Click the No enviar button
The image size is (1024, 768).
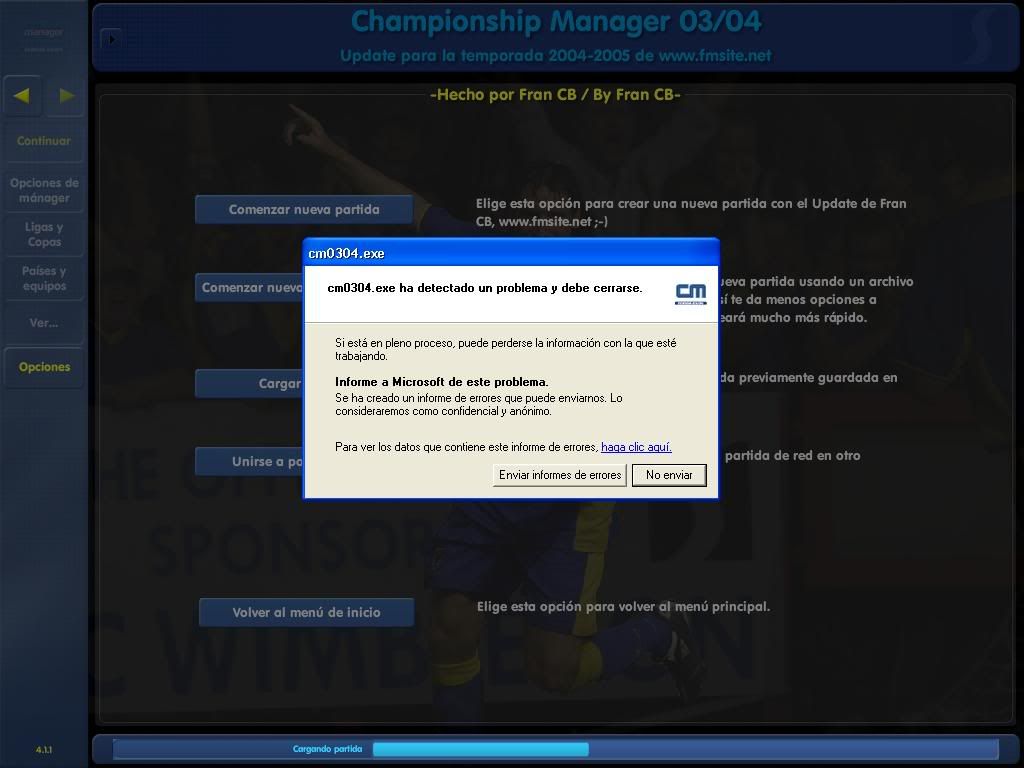coord(669,475)
